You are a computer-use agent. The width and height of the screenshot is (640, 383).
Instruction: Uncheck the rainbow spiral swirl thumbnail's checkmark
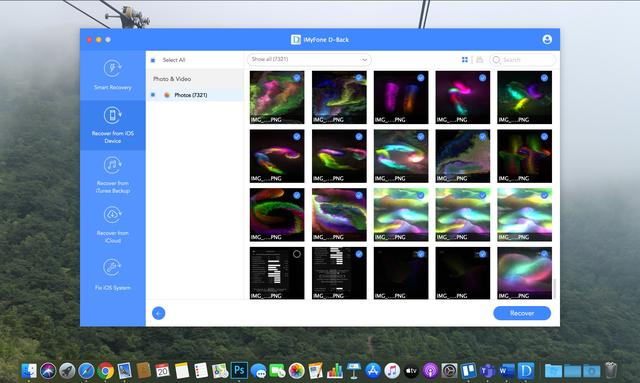[x=297, y=195]
